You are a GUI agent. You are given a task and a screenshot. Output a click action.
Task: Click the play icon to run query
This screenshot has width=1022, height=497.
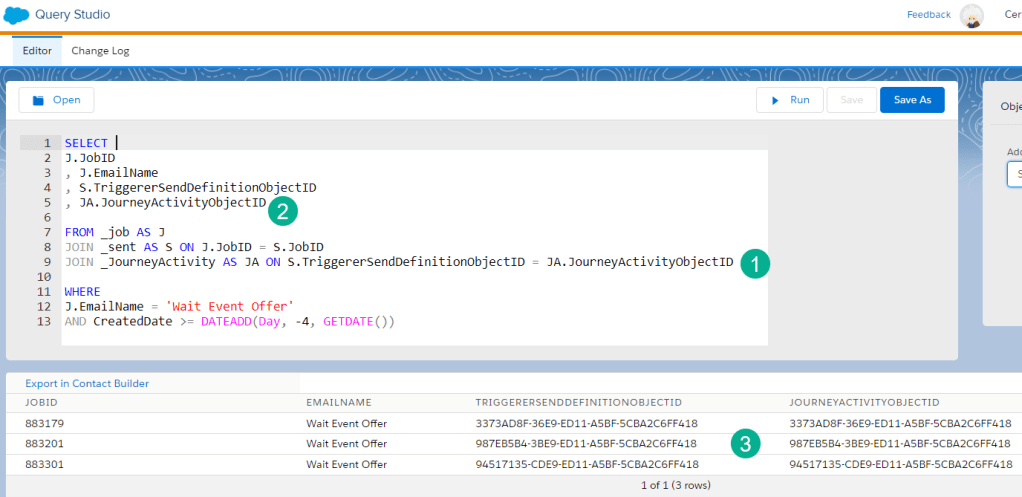pos(773,100)
